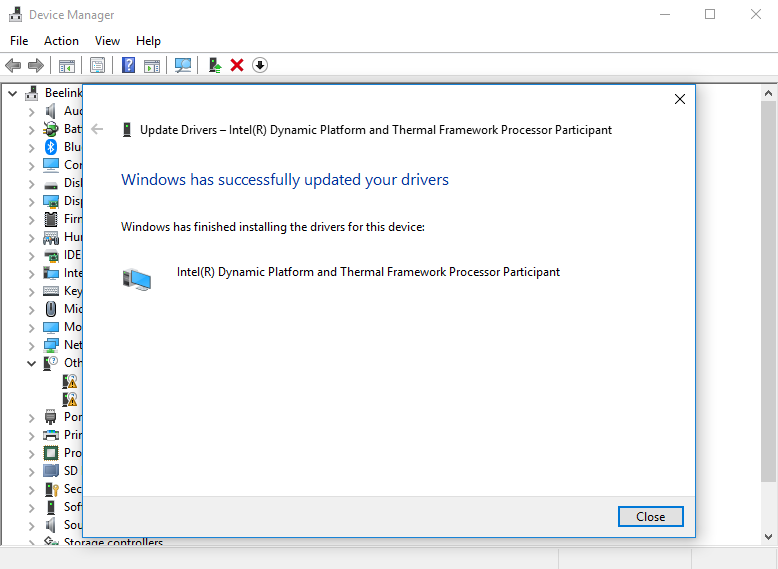
Task: Click the scrollbar up arrow
Action: 768,93
